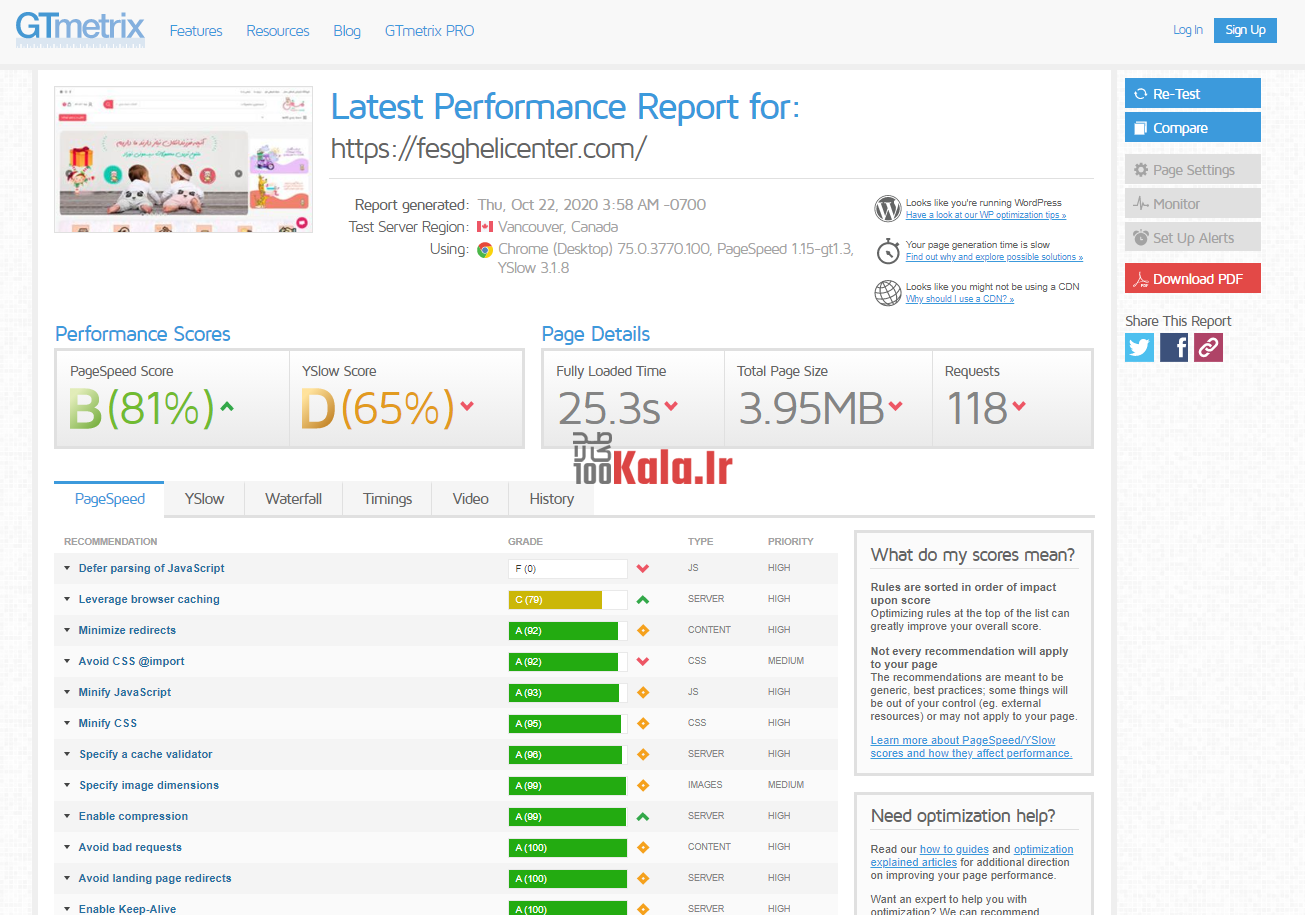This screenshot has width=1305, height=915.
Task: Switch to the YSlow tab
Action: tap(204, 498)
